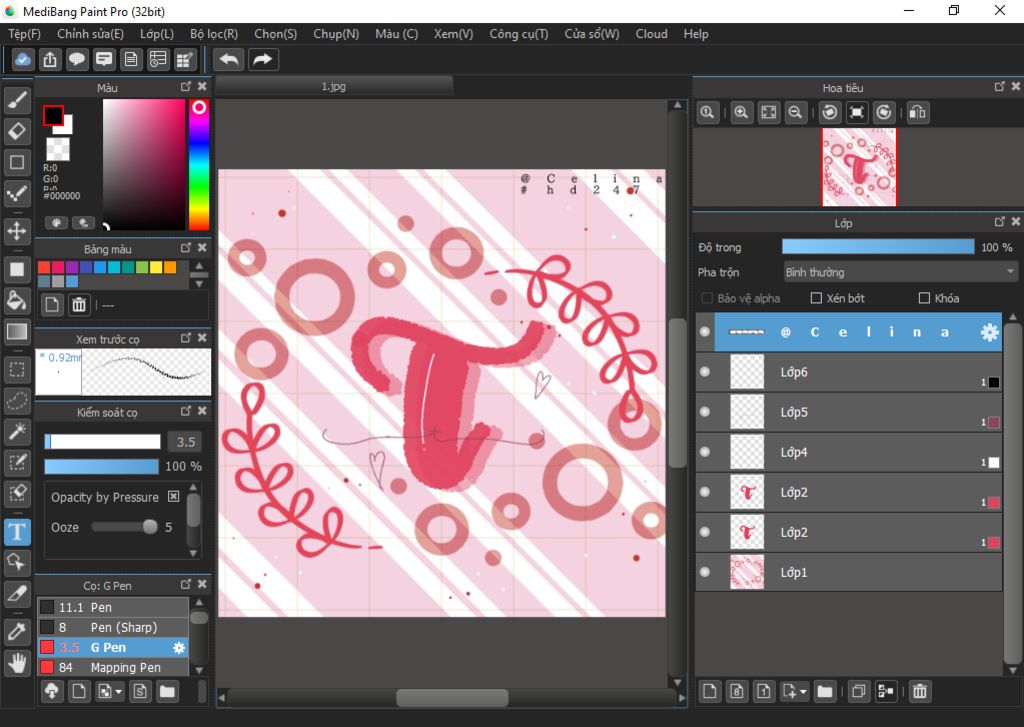The width and height of the screenshot is (1024, 727).
Task: Enable the Khóa checkbox
Action: click(924, 299)
